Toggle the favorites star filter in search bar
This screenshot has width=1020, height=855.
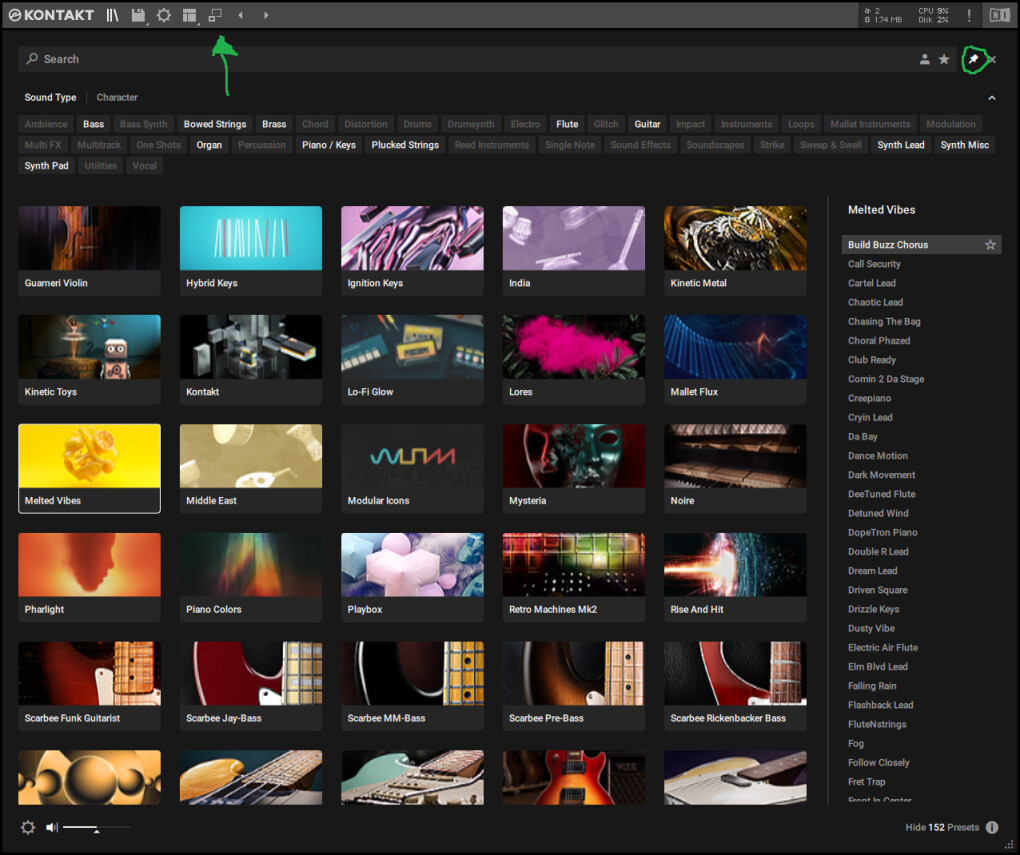tap(944, 60)
